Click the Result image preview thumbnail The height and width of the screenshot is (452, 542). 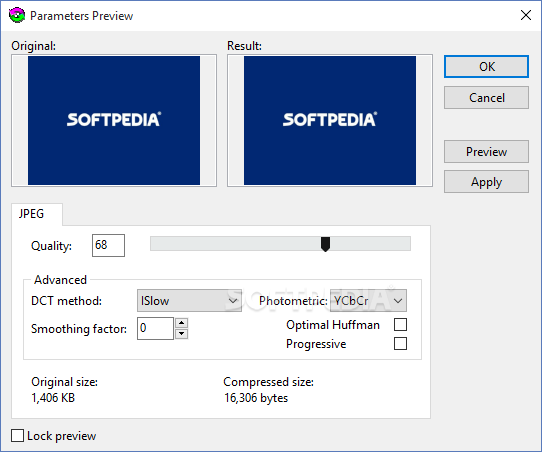(x=330, y=120)
